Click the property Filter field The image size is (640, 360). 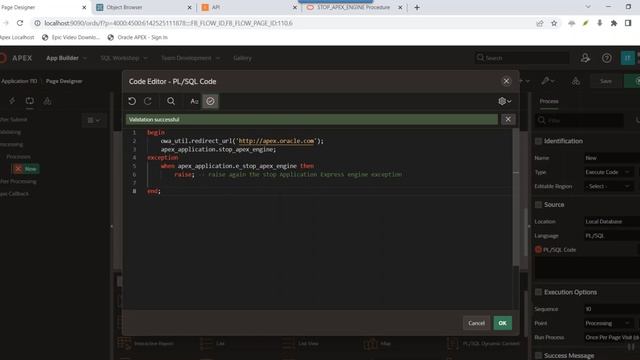[x=580, y=120]
